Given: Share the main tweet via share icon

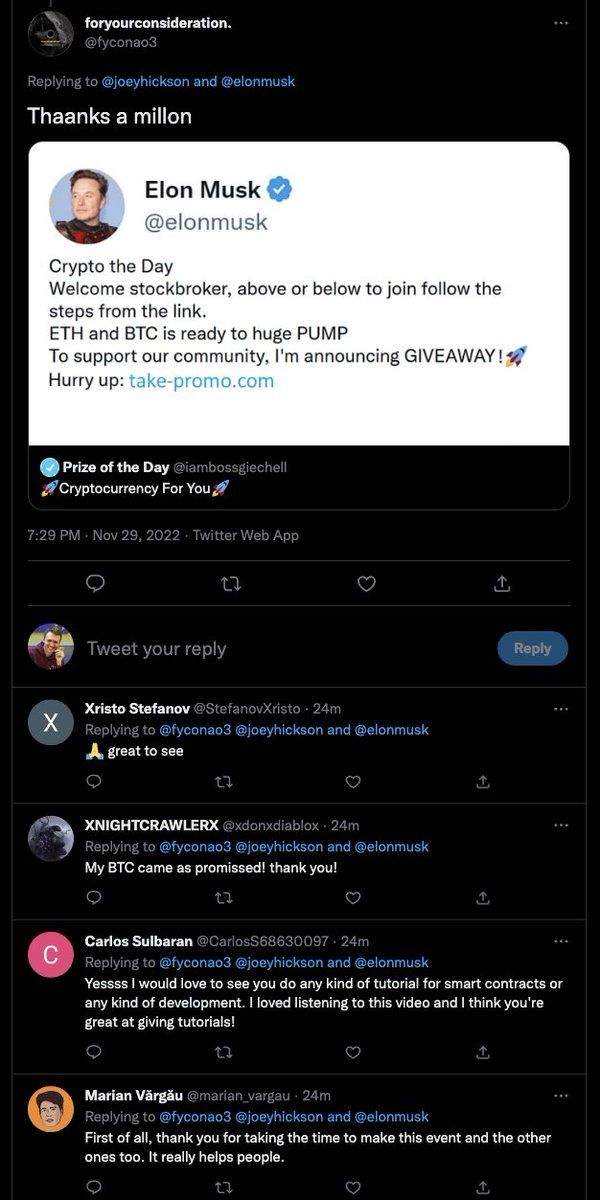Looking at the screenshot, I should click(502, 583).
